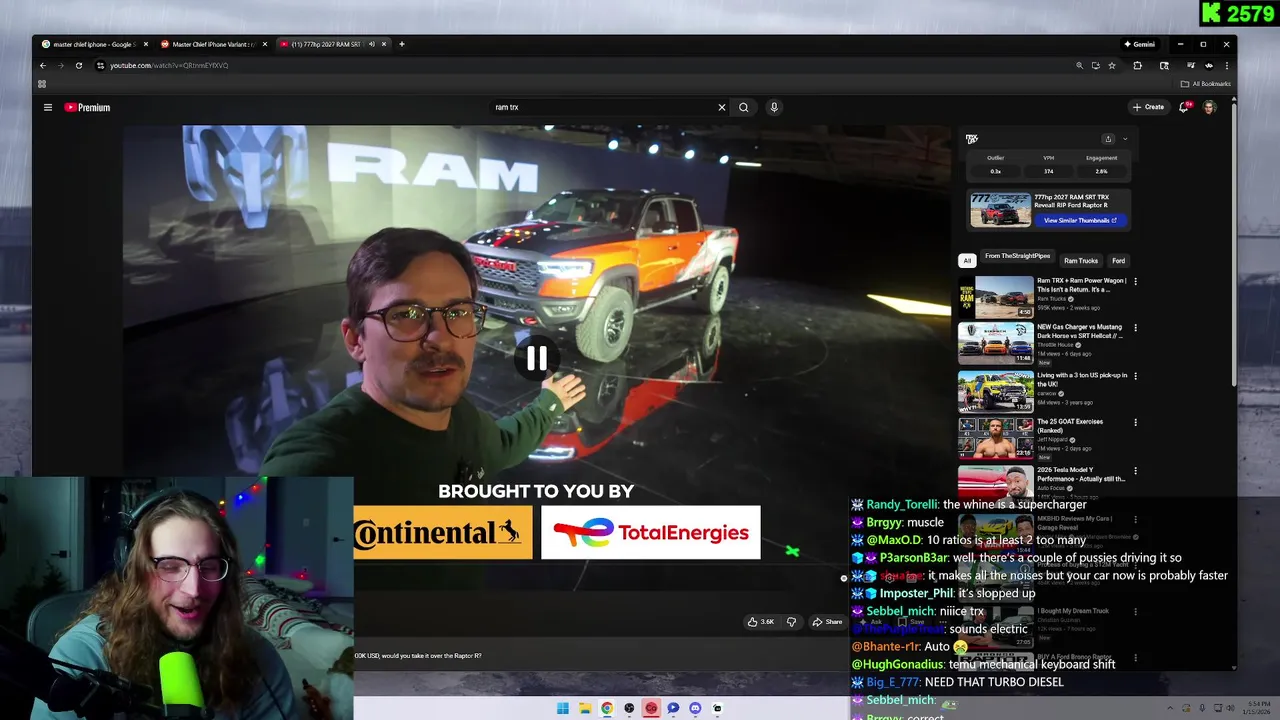Open options for 'Living with a 3 ton US pick-up'

1135,376
